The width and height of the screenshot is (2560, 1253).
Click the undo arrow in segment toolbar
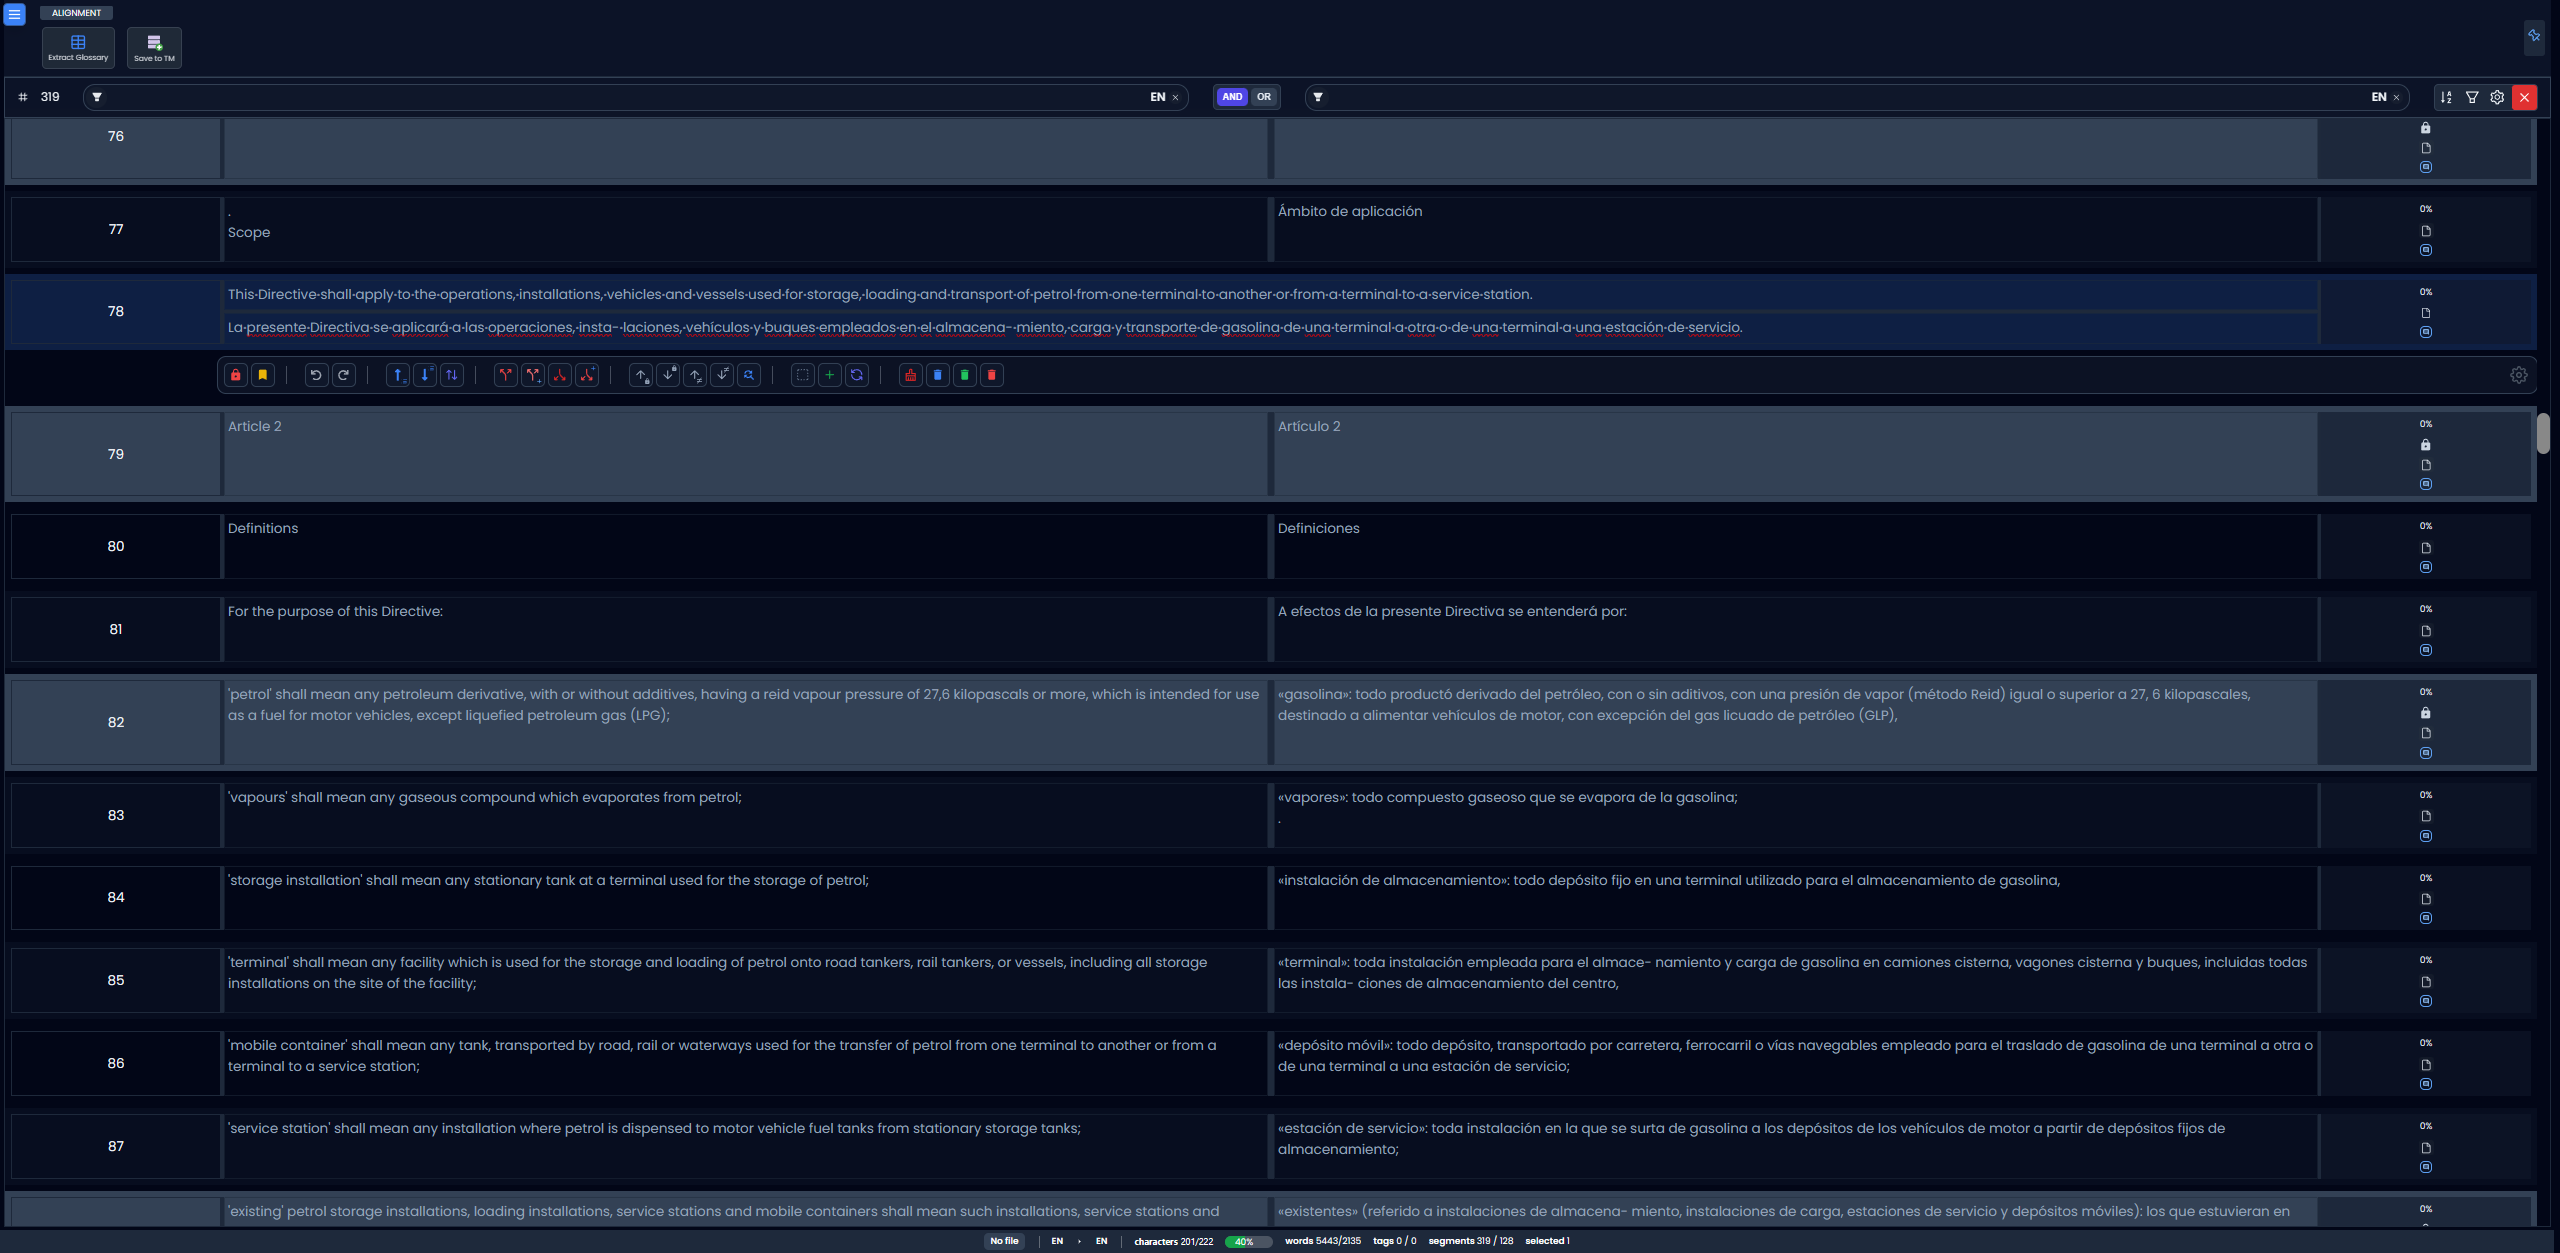316,375
